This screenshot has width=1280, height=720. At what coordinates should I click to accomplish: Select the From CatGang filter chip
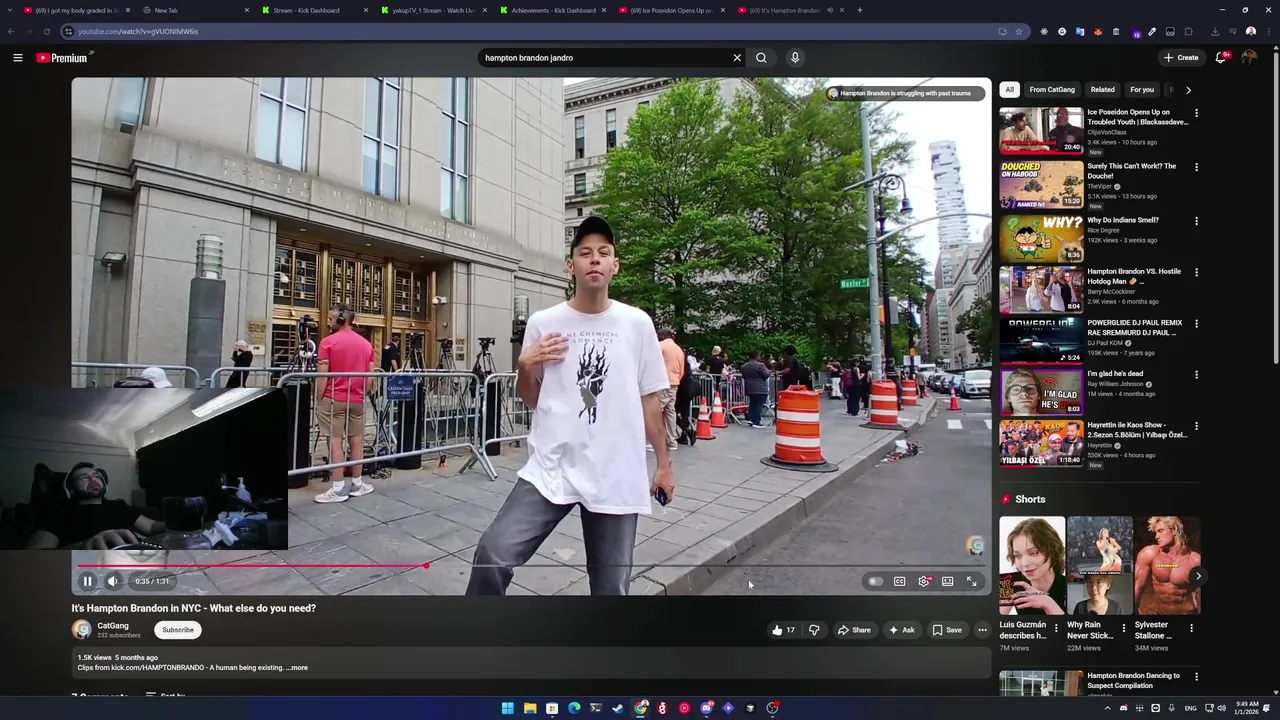tap(1052, 90)
